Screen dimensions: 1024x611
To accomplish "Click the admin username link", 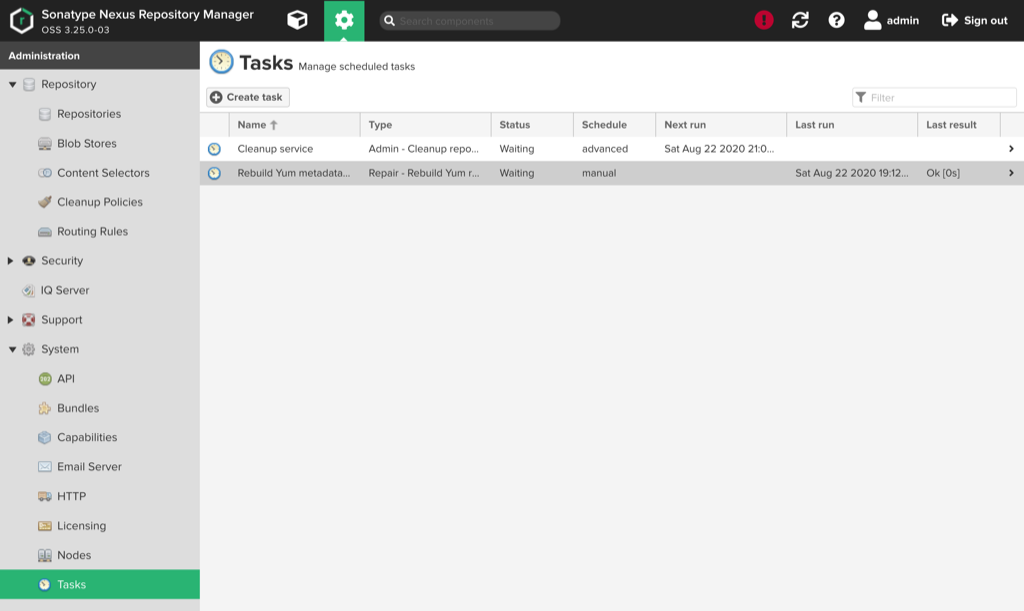I will (x=903, y=20).
